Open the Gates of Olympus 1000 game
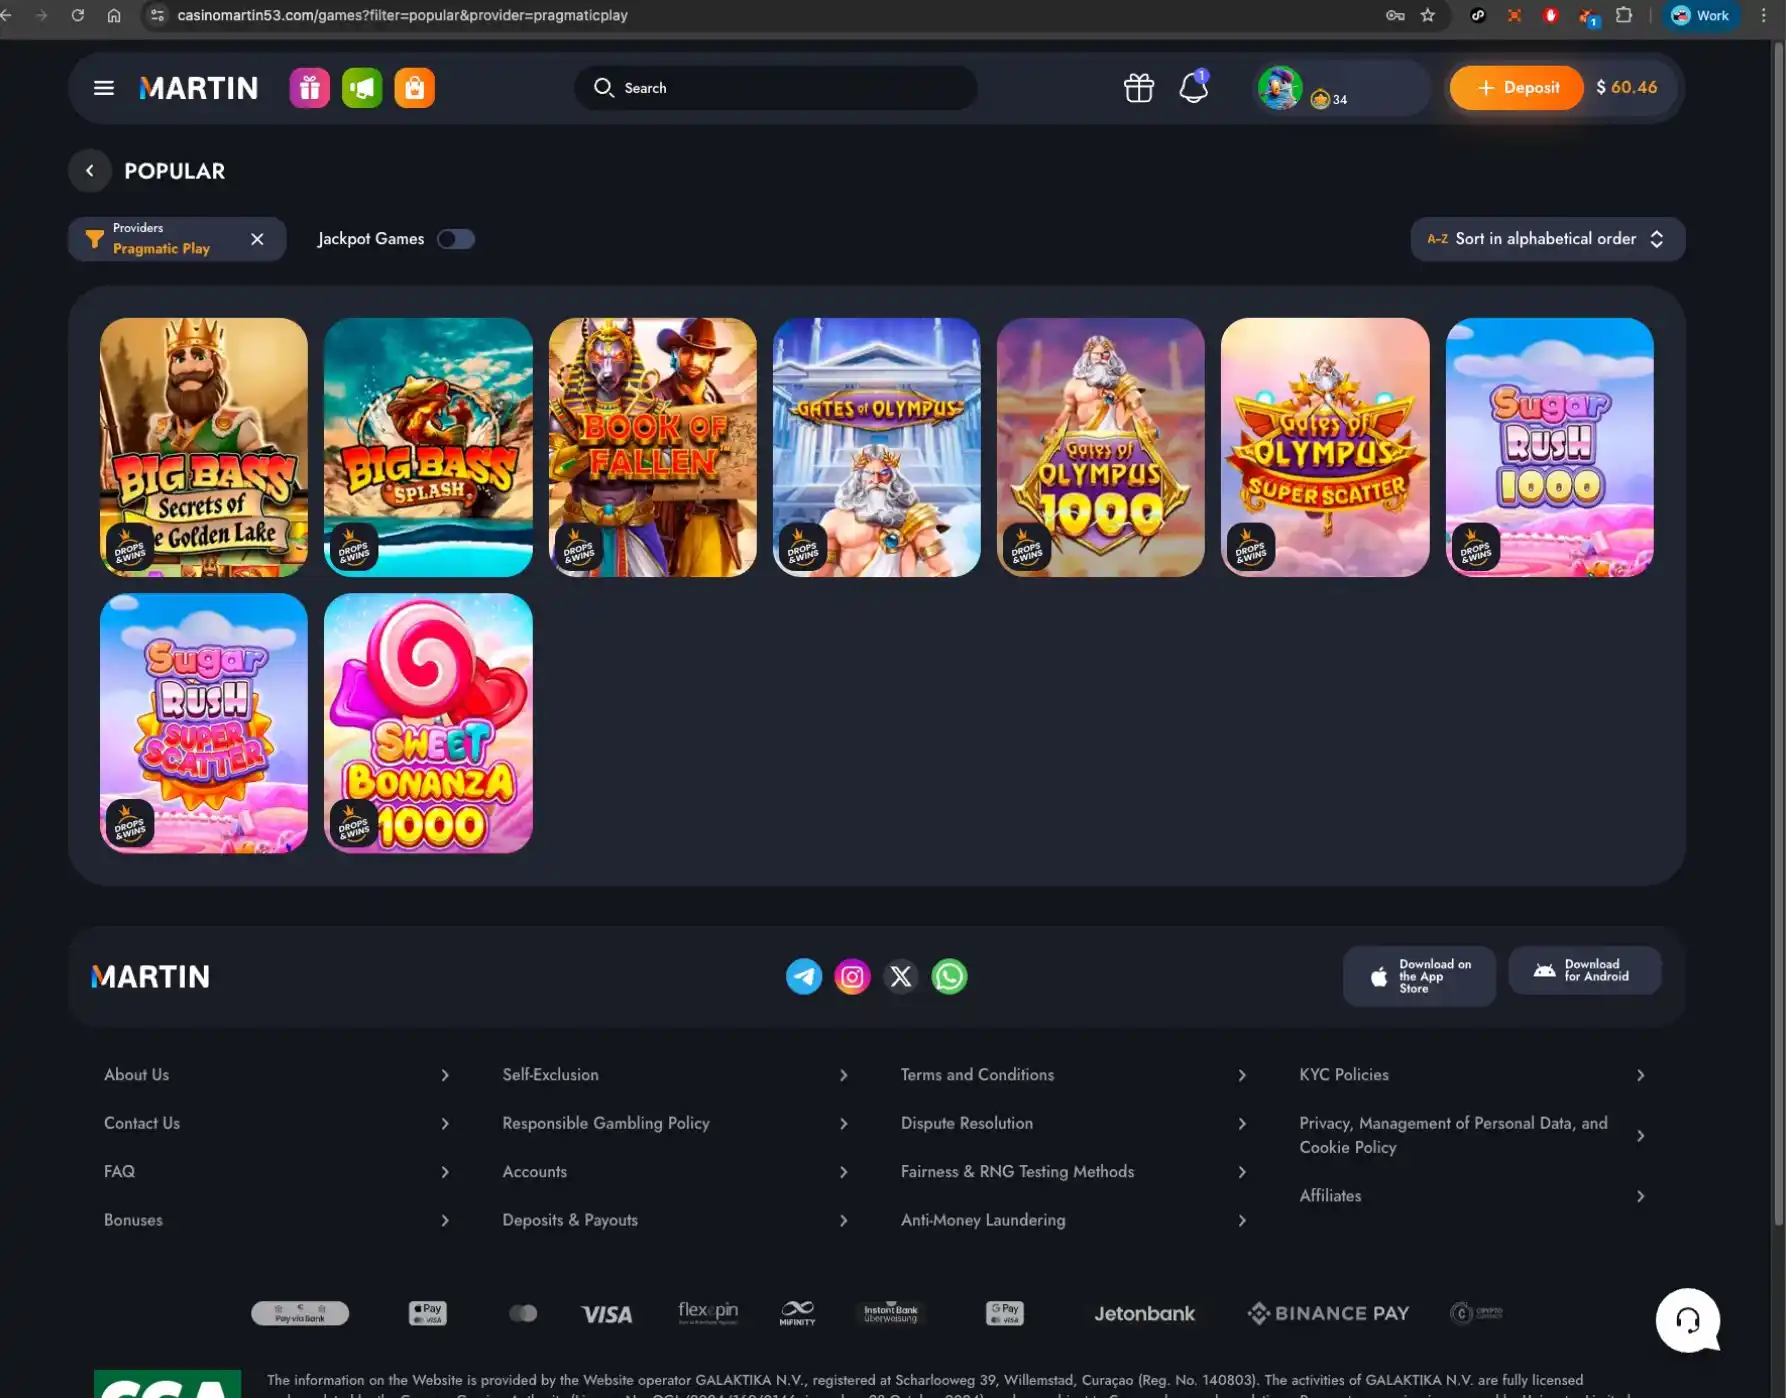Image resolution: width=1786 pixels, height=1398 pixels. pos(1101,447)
